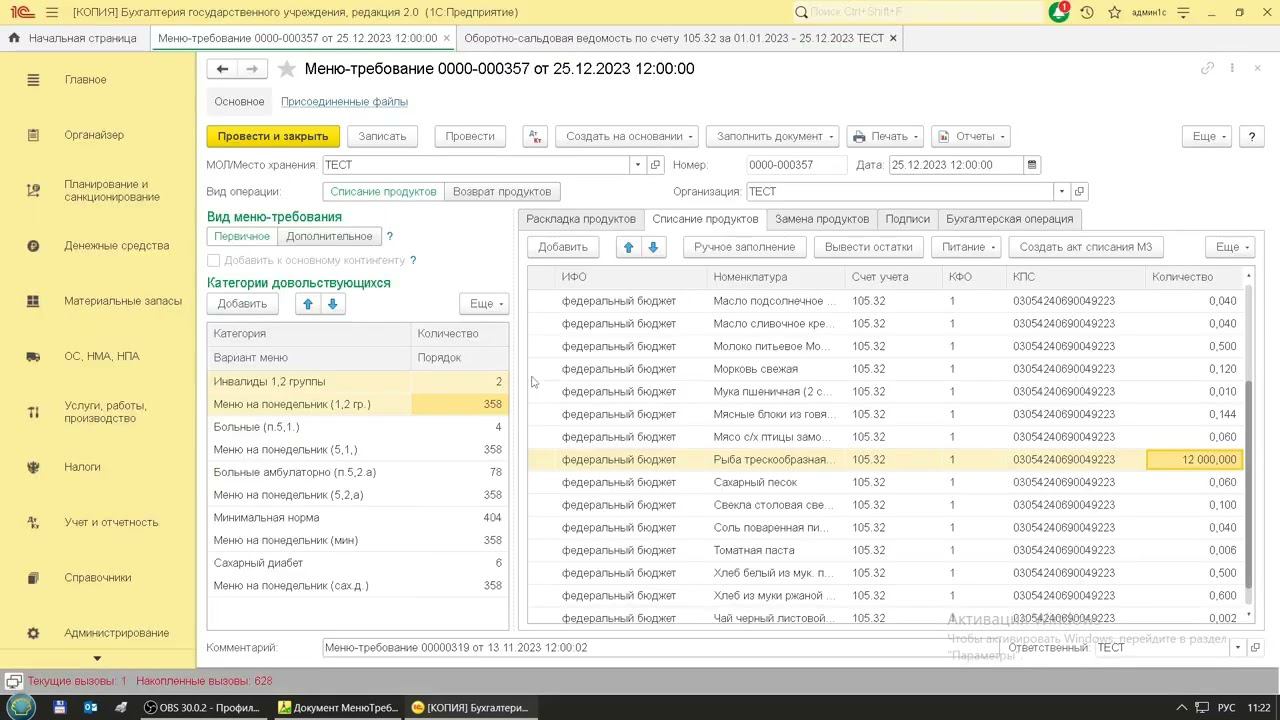
Task: Click the favorites star next to document title
Action: [287, 69]
